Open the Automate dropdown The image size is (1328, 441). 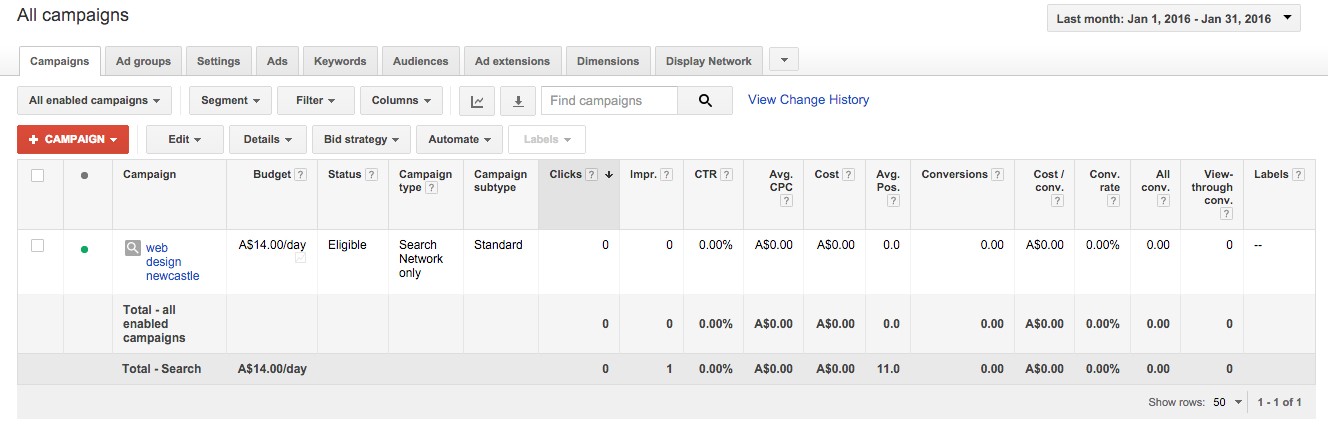tap(460, 139)
